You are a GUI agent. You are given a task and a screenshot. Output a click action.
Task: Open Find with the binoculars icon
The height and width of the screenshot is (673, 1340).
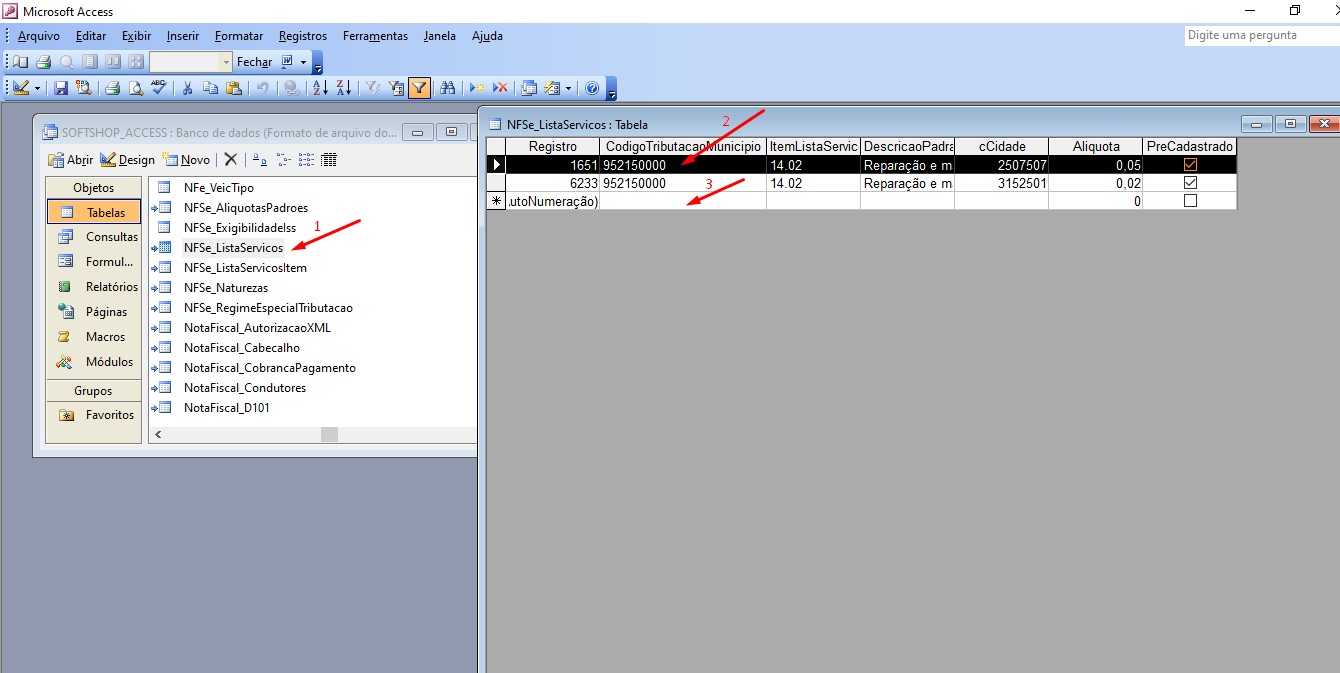[448, 88]
